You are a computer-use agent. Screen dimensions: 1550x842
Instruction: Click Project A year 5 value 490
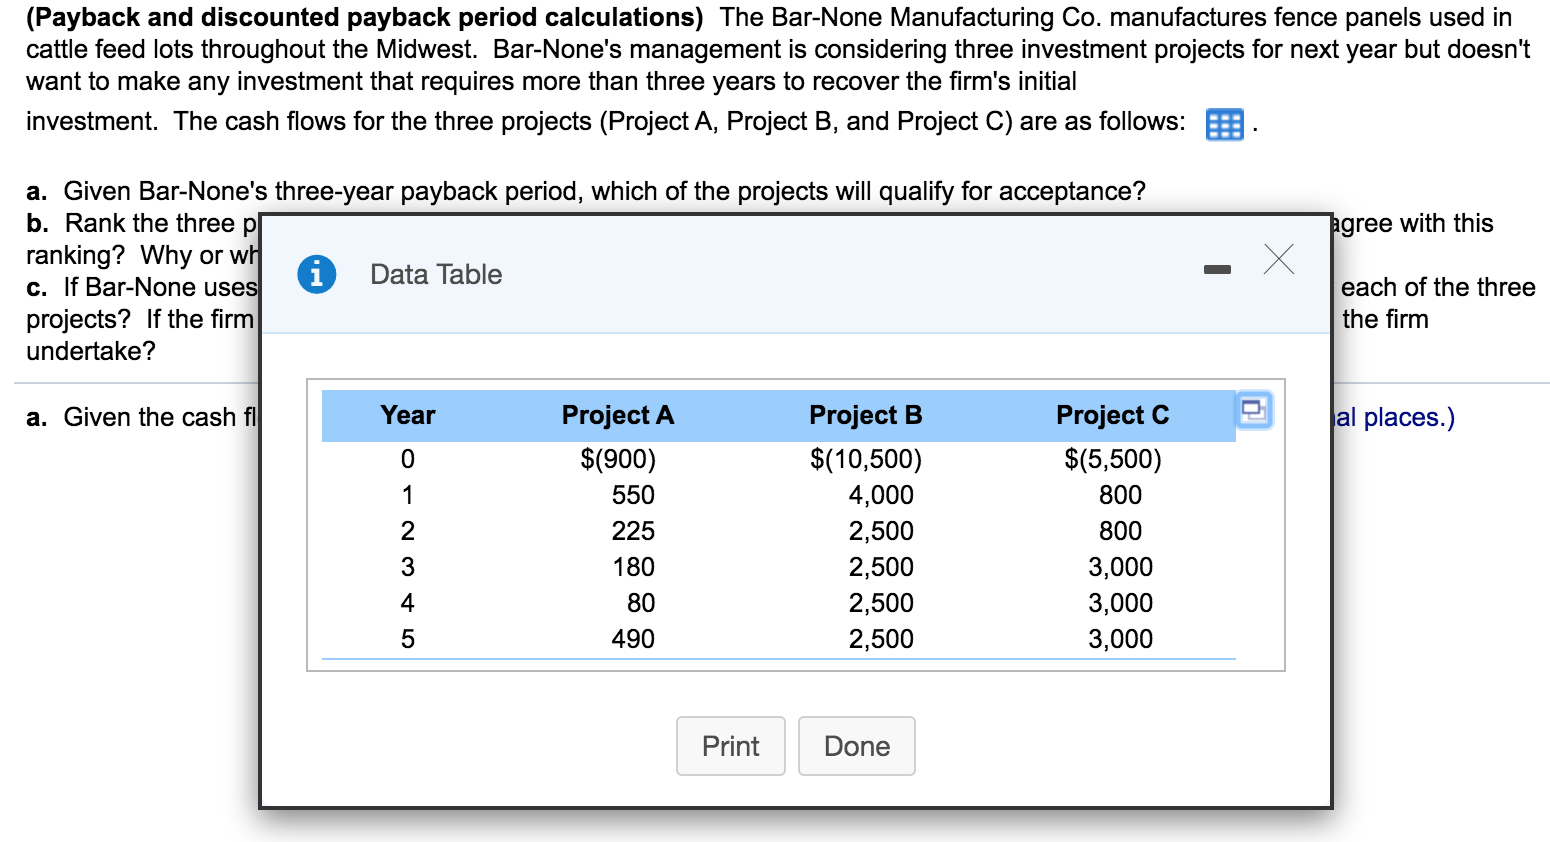(633, 639)
